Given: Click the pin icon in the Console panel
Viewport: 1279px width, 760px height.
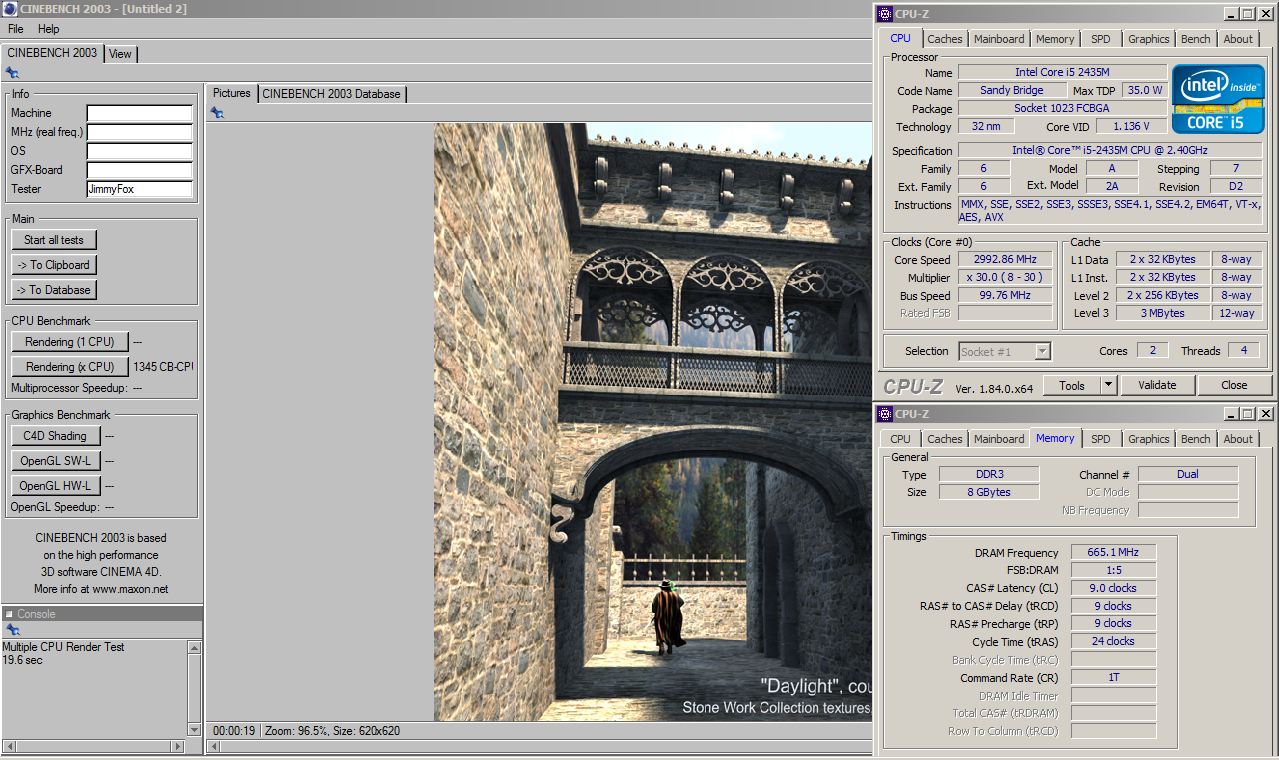Looking at the screenshot, I should tap(12, 630).
